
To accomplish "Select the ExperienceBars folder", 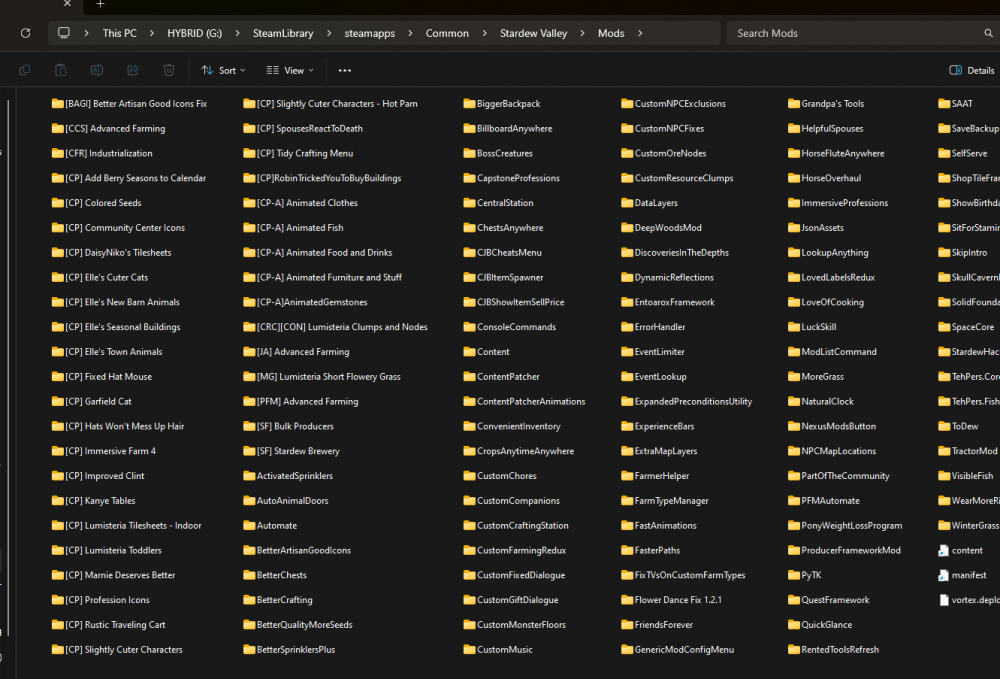I will pos(658,426).
